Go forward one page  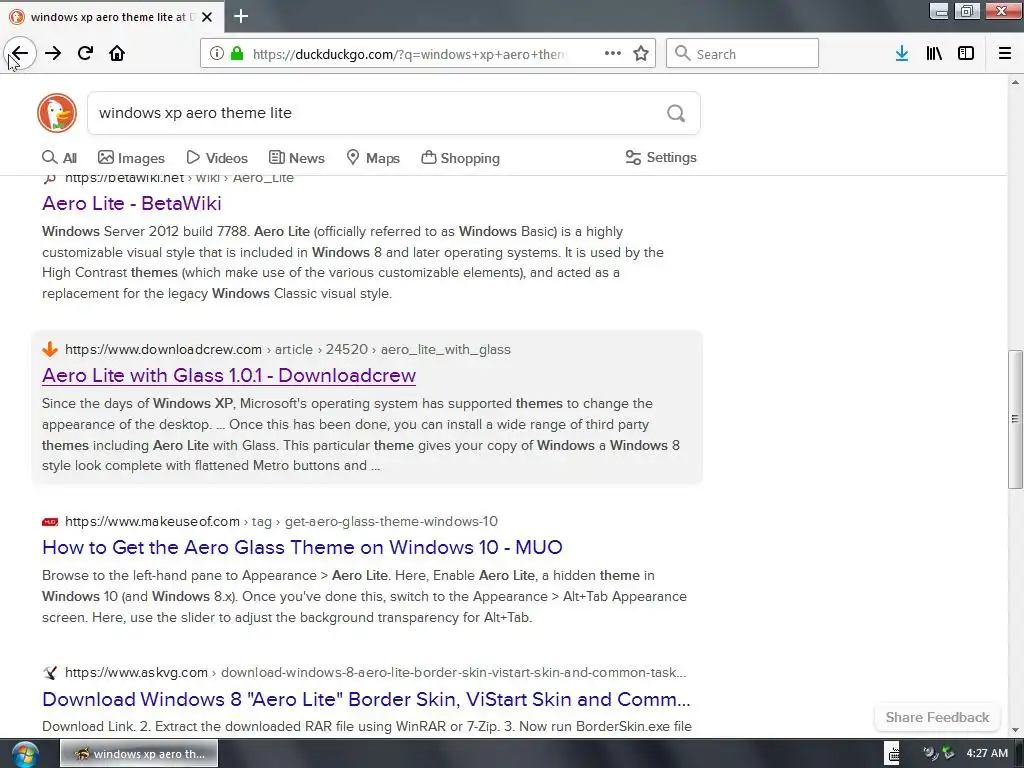tap(53, 54)
